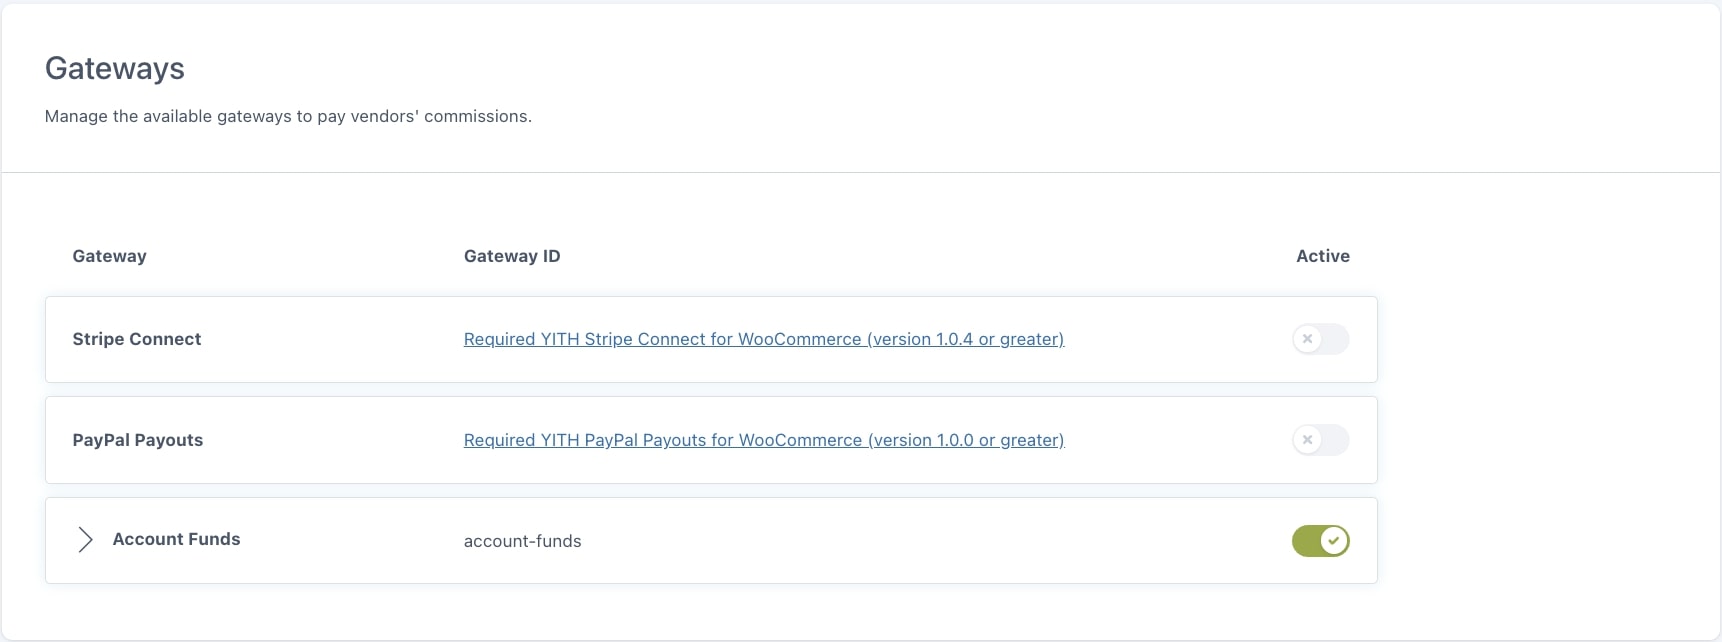Screen dimensions: 1722x642
Task: Expand the Account Funds row chevron
Action: tap(85, 540)
